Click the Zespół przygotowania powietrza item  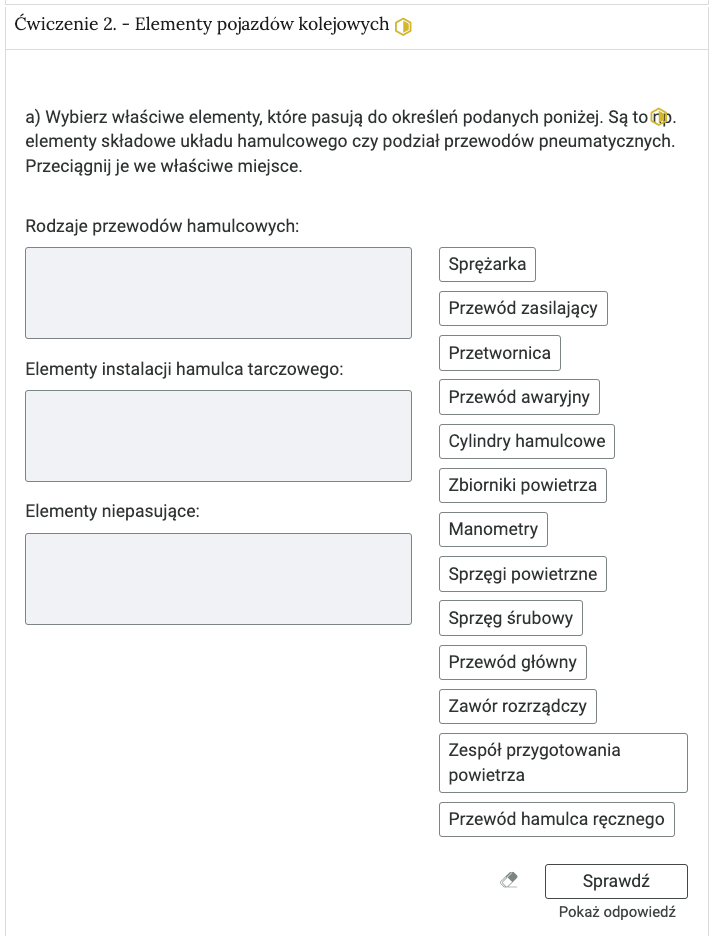coord(563,763)
